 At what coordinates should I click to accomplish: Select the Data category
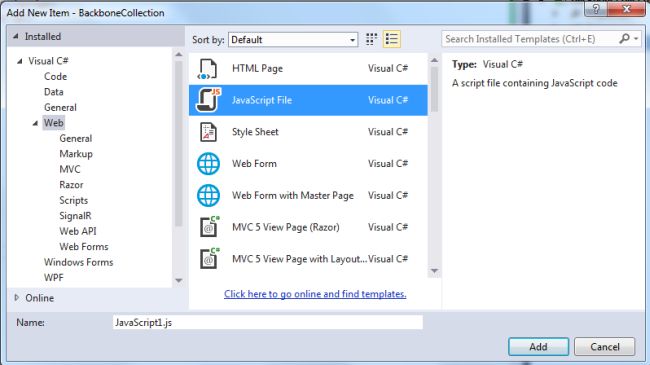(54, 92)
